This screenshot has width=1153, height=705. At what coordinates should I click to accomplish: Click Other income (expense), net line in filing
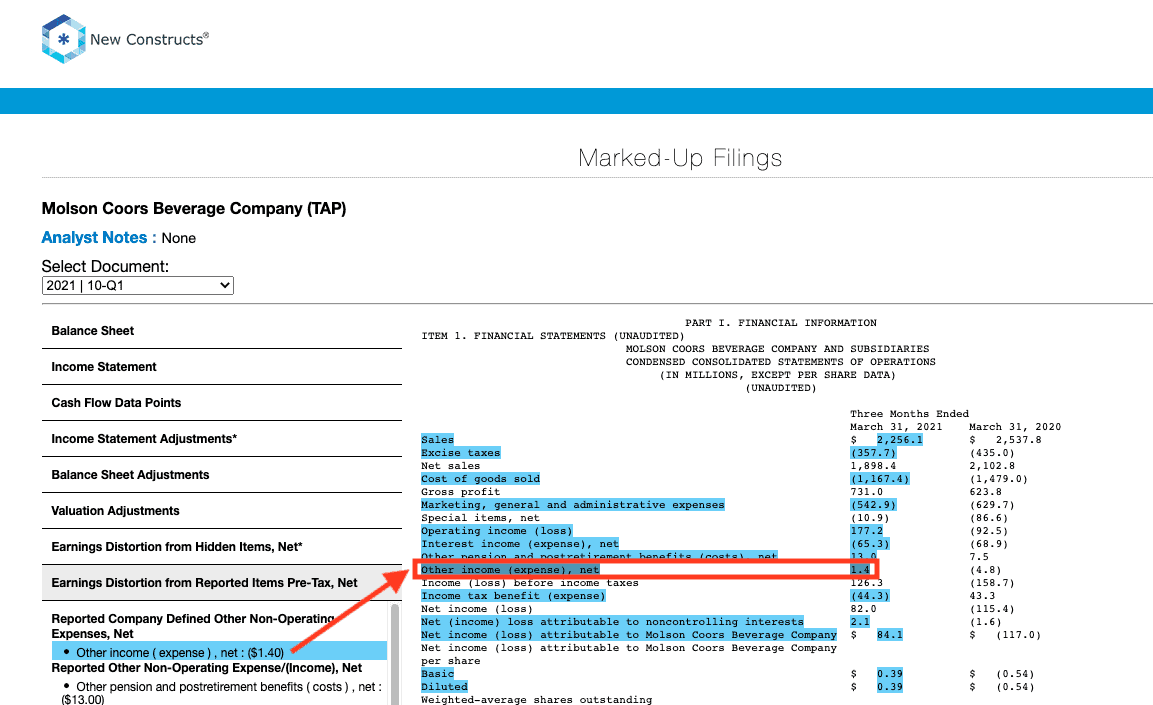coord(510,570)
